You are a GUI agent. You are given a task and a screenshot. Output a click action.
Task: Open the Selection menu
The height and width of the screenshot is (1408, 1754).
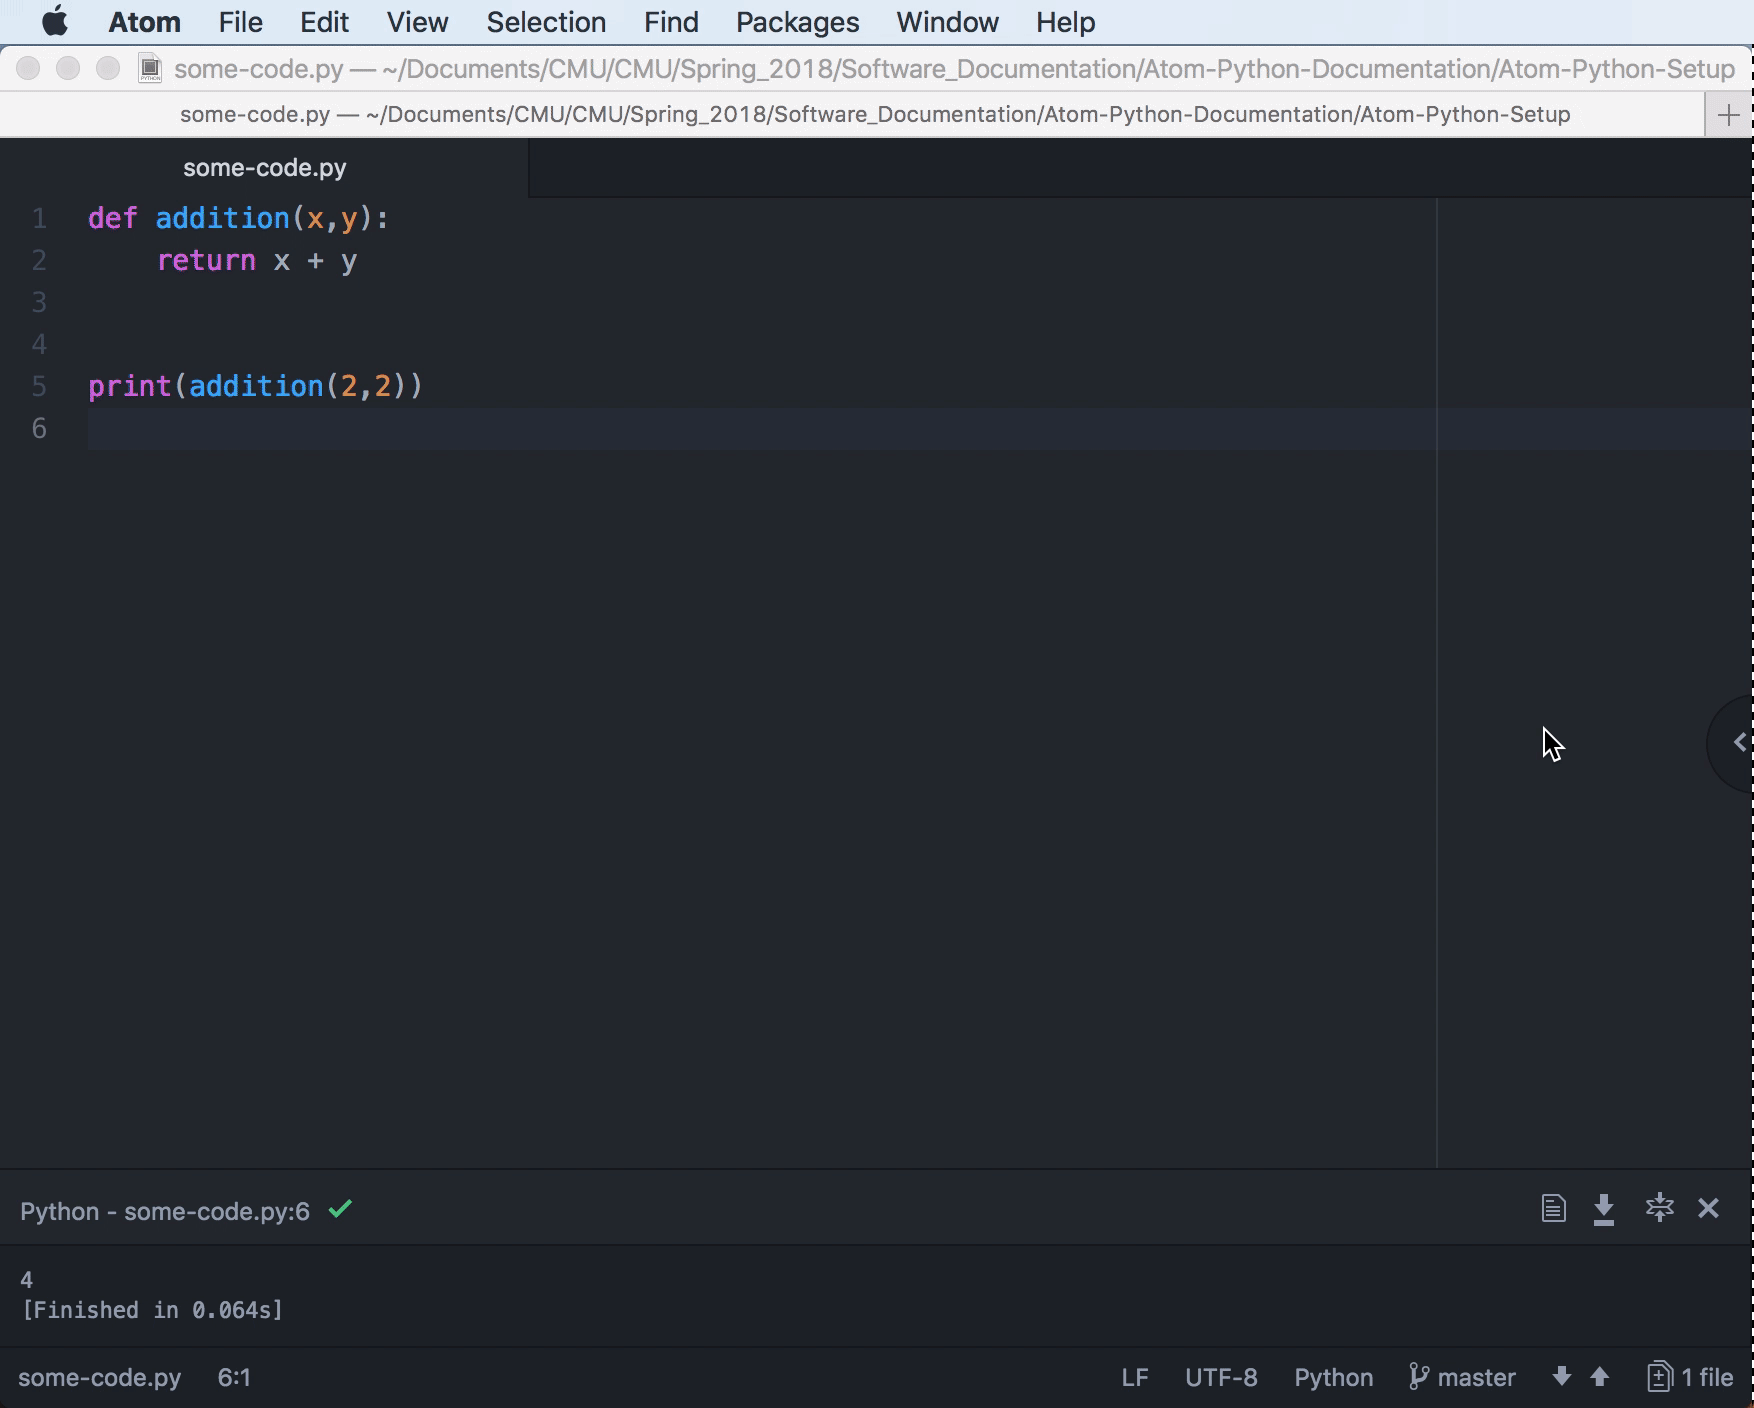tap(546, 22)
